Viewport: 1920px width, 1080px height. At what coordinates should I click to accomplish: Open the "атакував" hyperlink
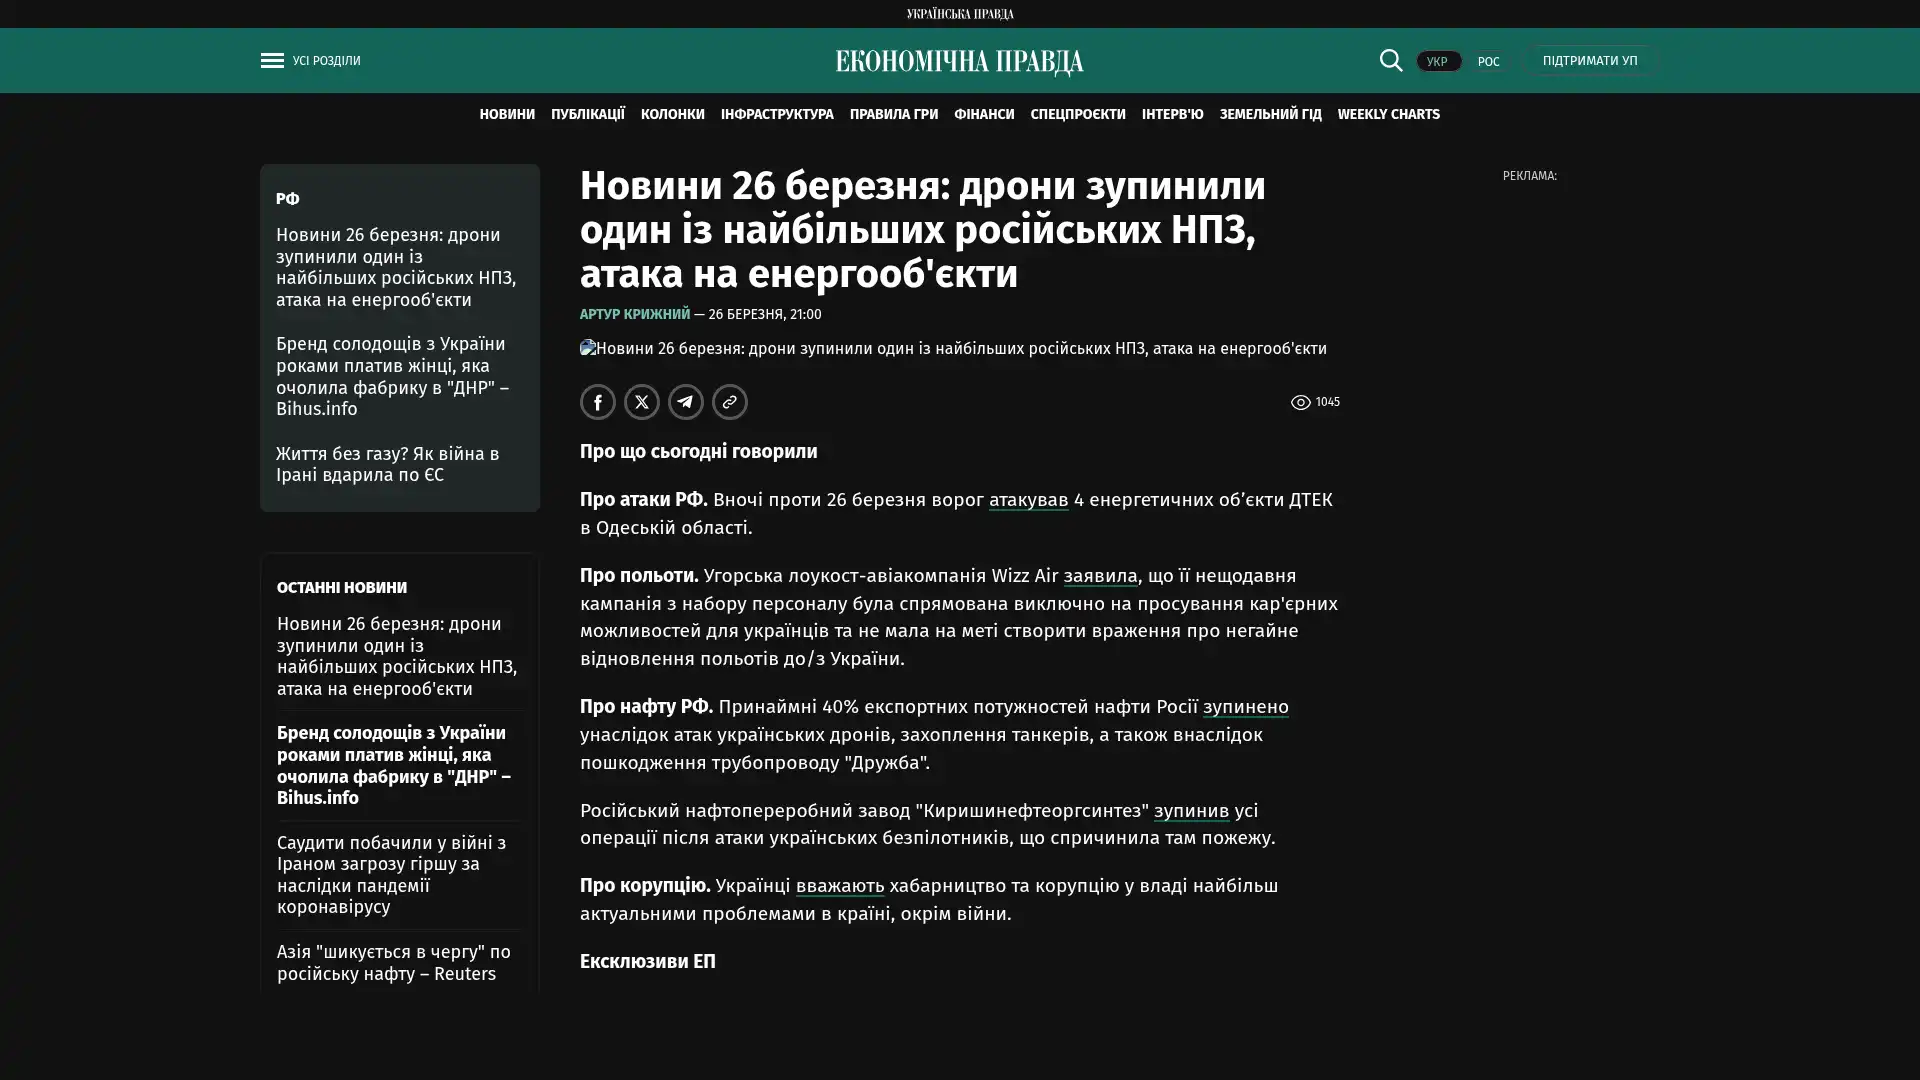point(1028,500)
